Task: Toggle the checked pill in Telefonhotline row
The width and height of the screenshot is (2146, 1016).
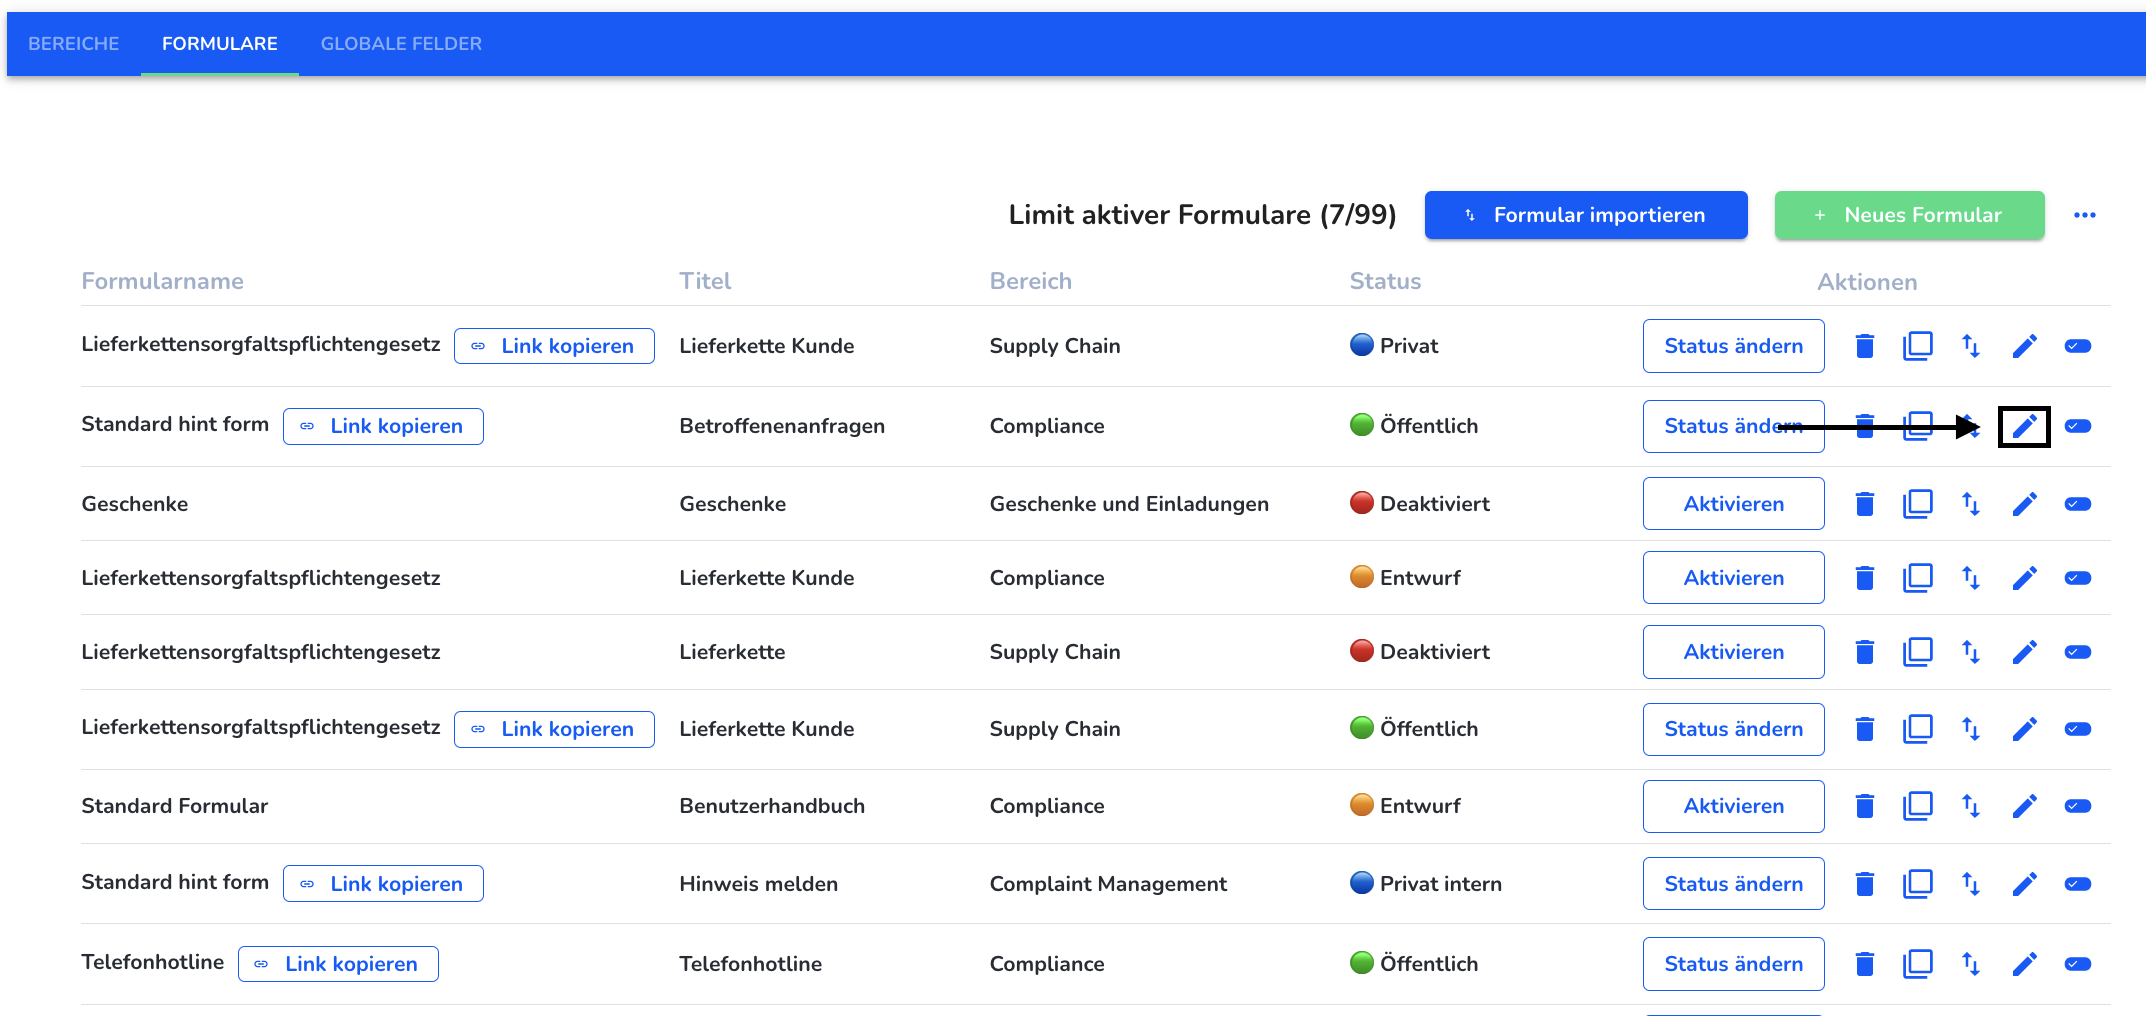Action: [2077, 964]
